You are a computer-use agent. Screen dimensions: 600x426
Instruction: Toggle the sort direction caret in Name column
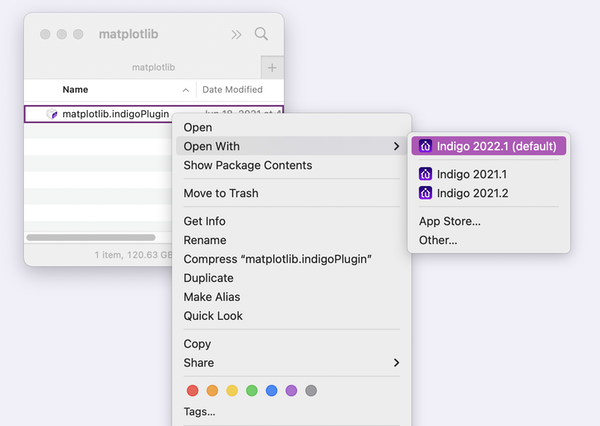click(186, 90)
